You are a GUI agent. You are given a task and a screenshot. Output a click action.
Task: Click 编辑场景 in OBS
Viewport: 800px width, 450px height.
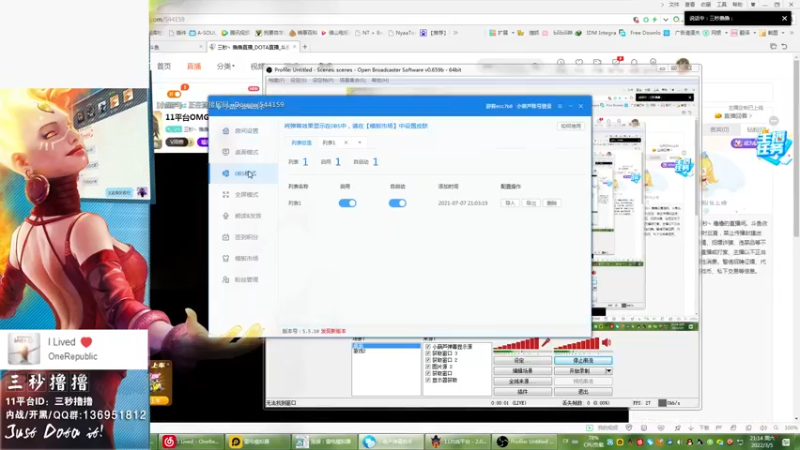[x=522, y=371]
